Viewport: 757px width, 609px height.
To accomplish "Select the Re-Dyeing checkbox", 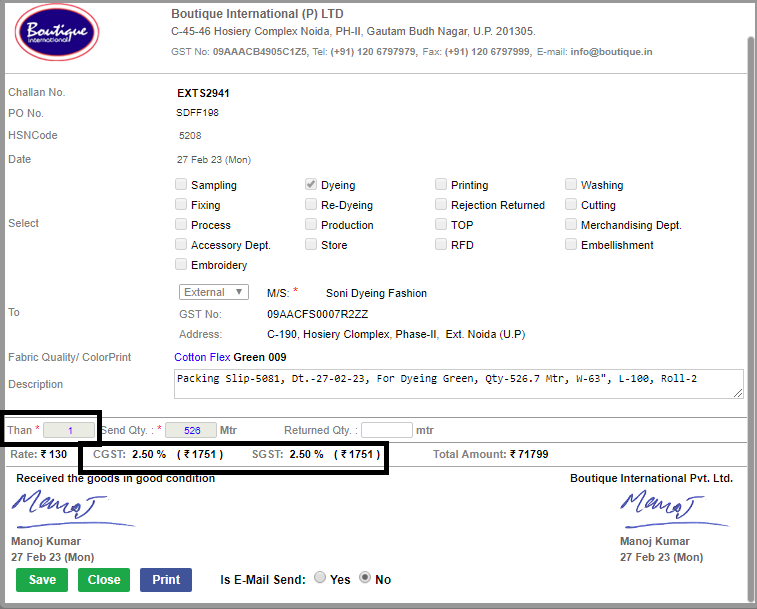I will pyautogui.click(x=311, y=204).
